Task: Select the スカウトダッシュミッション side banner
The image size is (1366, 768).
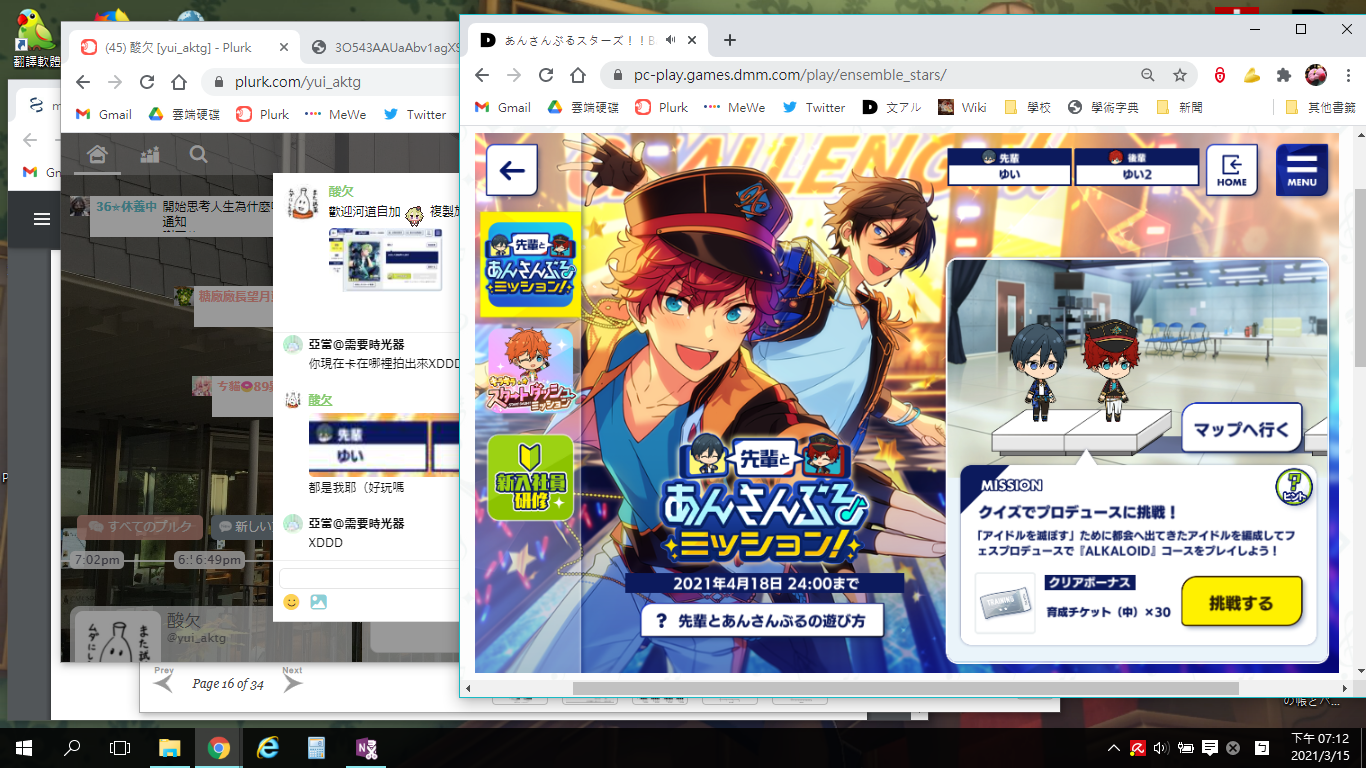Action: click(530, 372)
